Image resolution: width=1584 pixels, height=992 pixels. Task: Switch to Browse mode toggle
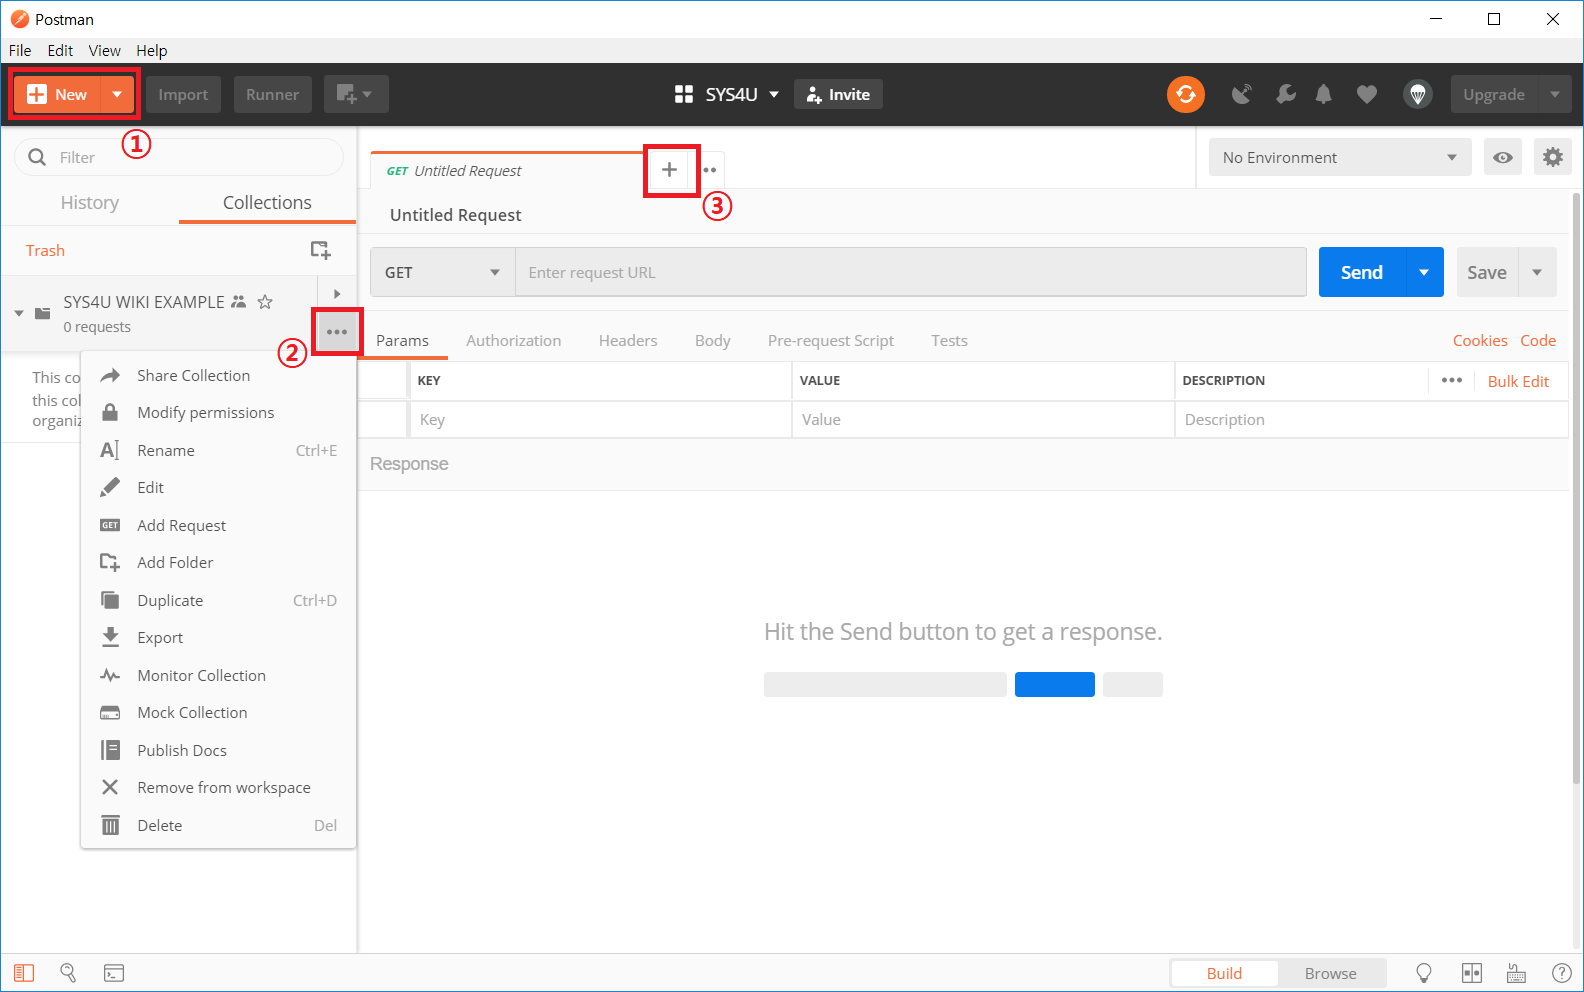click(1330, 973)
